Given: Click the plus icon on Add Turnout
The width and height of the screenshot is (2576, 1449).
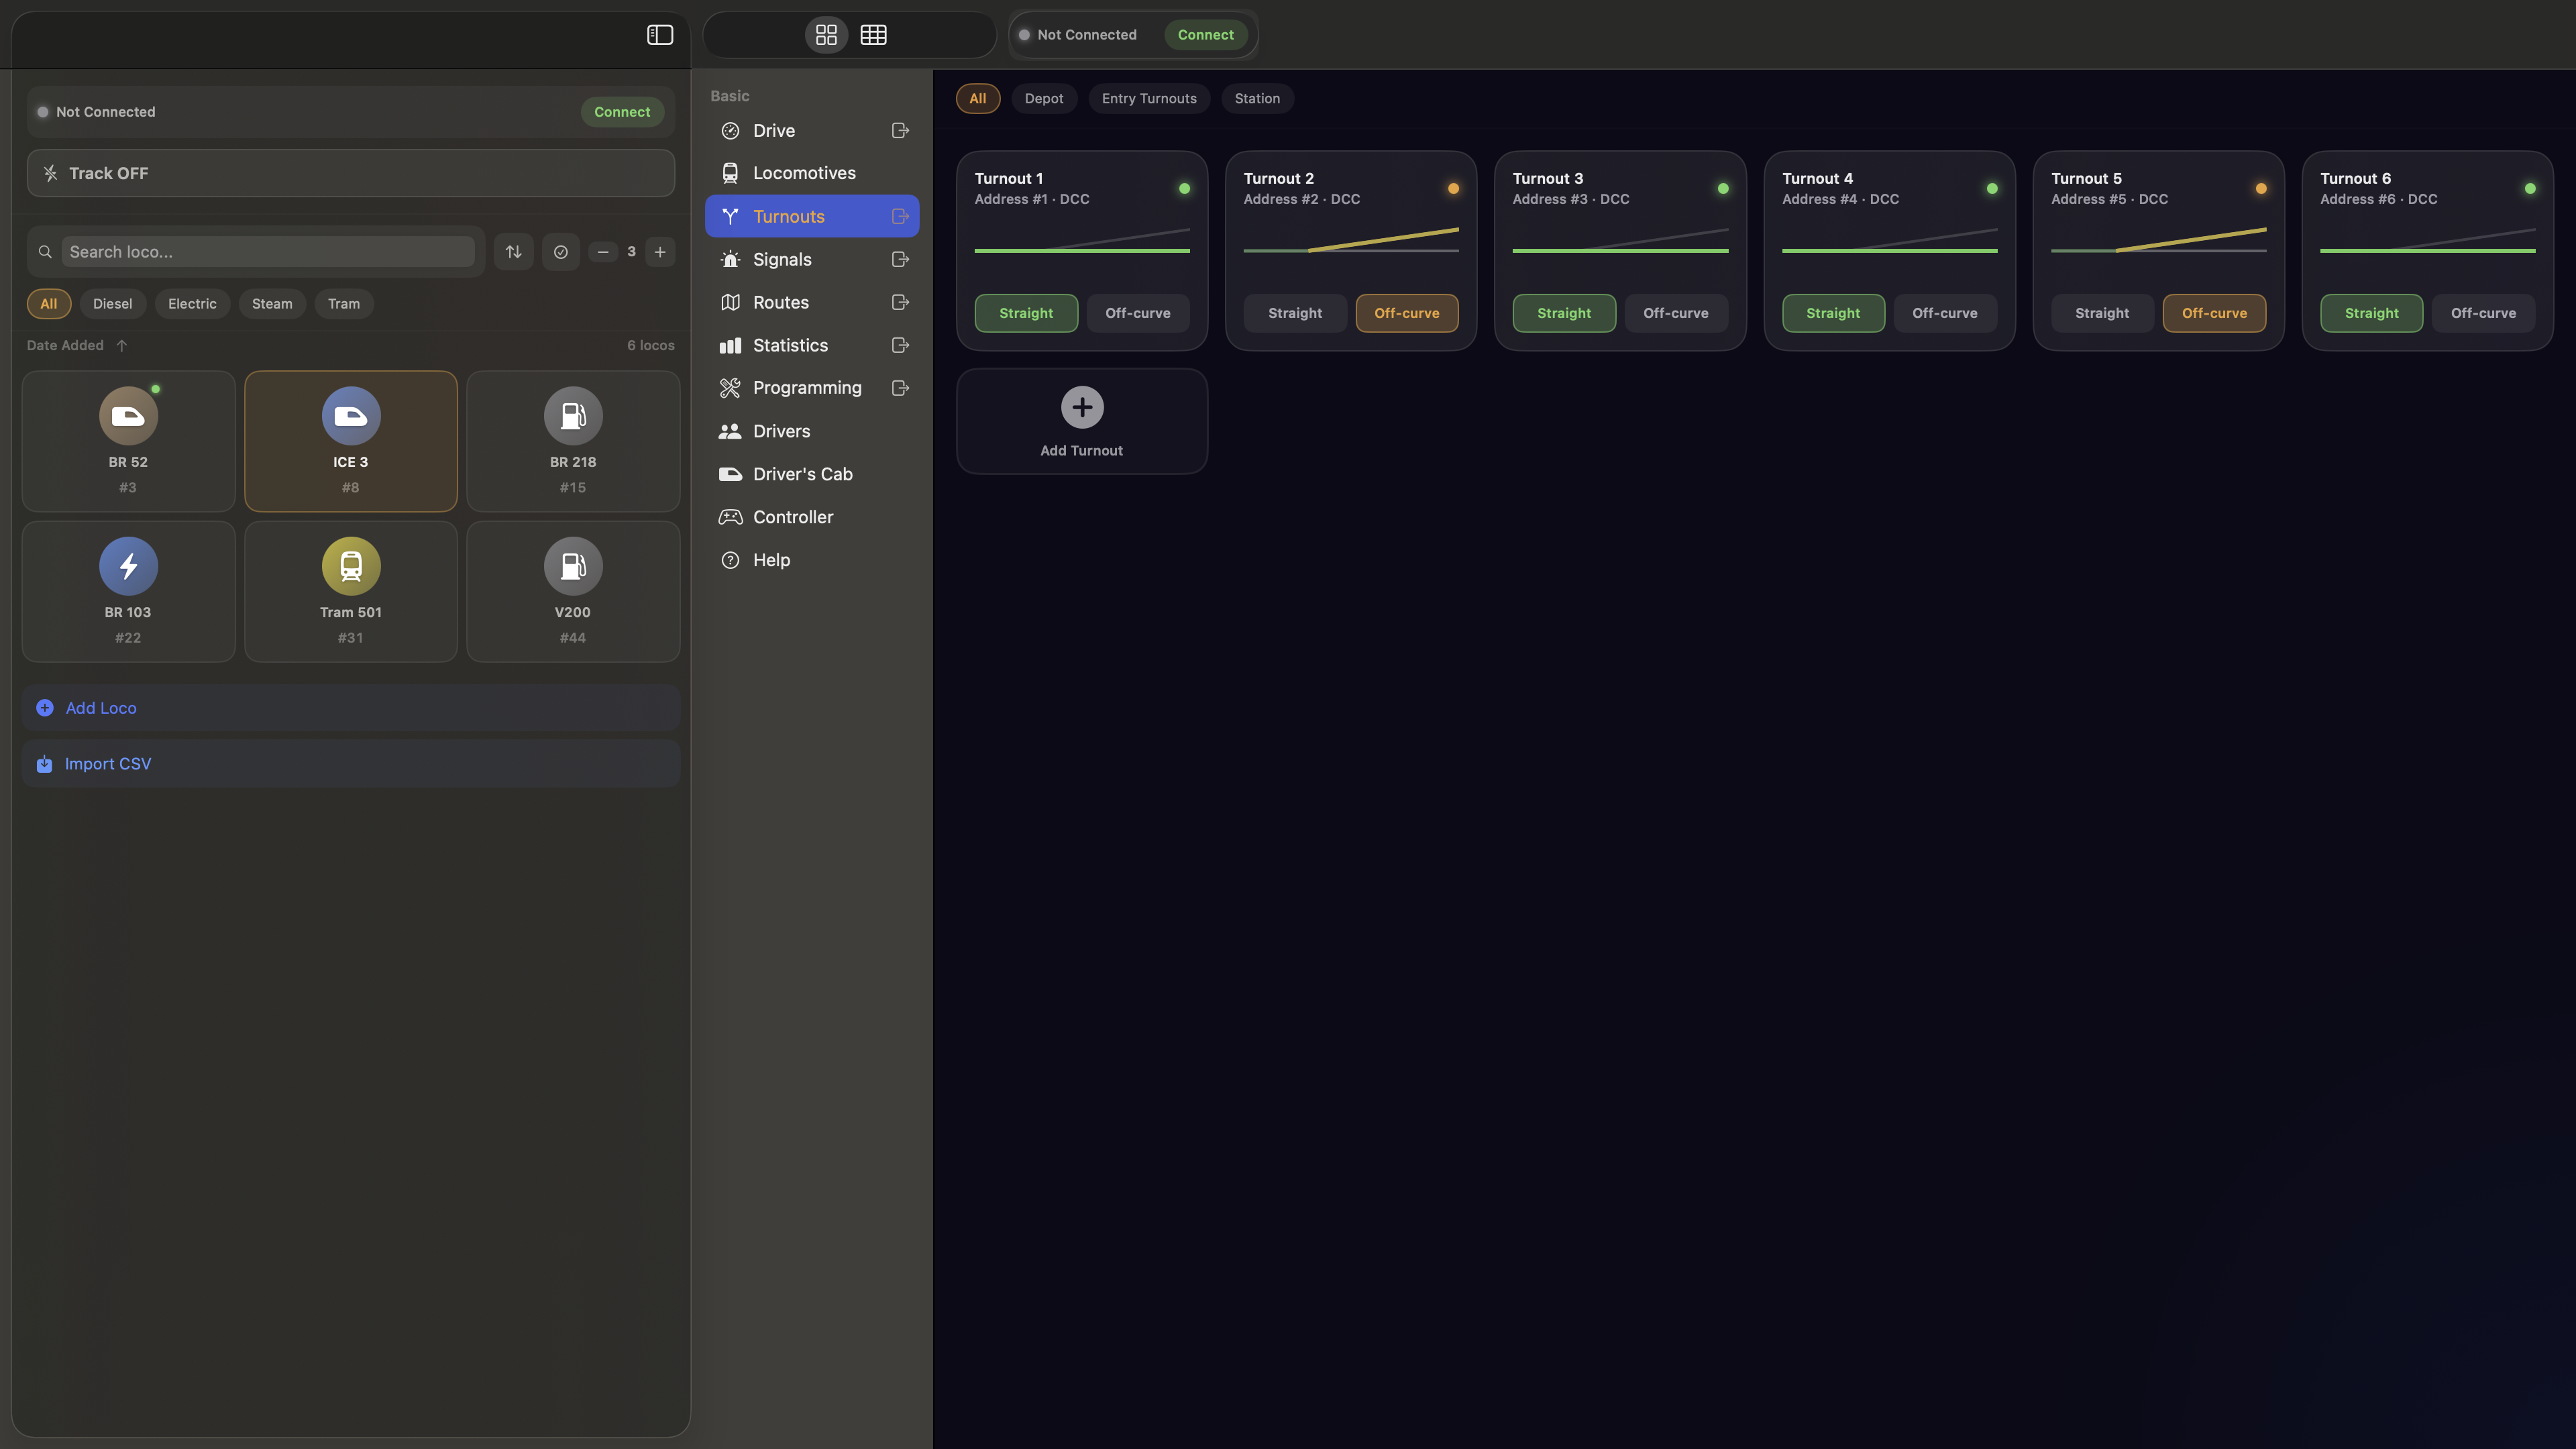Looking at the screenshot, I should pyautogui.click(x=1081, y=407).
